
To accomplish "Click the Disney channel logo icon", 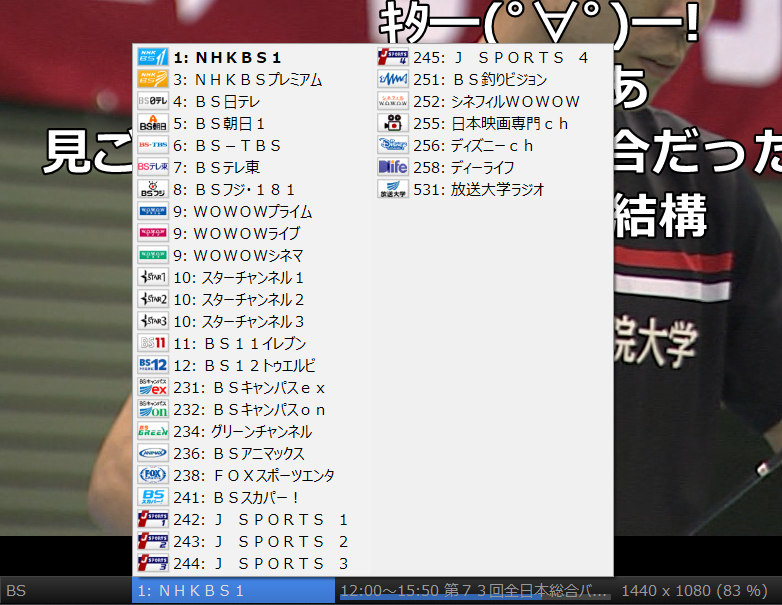I will click(392, 145).
